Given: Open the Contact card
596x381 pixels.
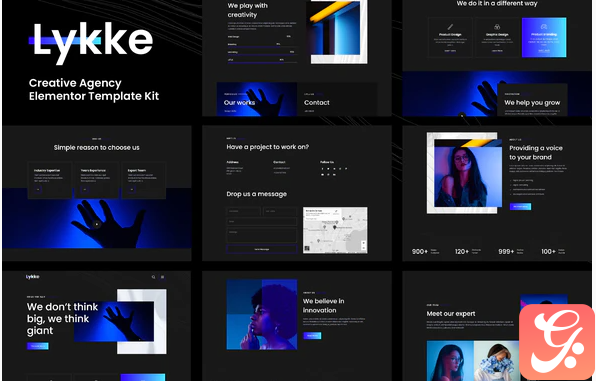Looking at the screenshot, I should (x=337, y=99).
